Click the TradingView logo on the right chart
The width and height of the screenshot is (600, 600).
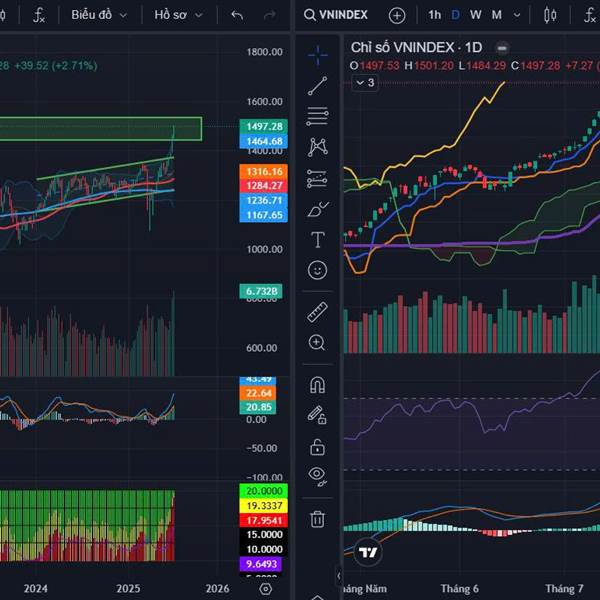click(368, 552)
